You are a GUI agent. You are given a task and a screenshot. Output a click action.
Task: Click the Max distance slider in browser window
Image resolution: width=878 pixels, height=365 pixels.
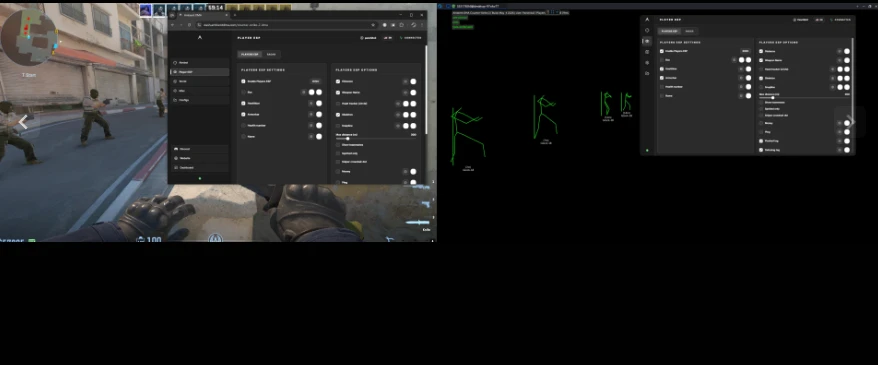tap(376, 138)
